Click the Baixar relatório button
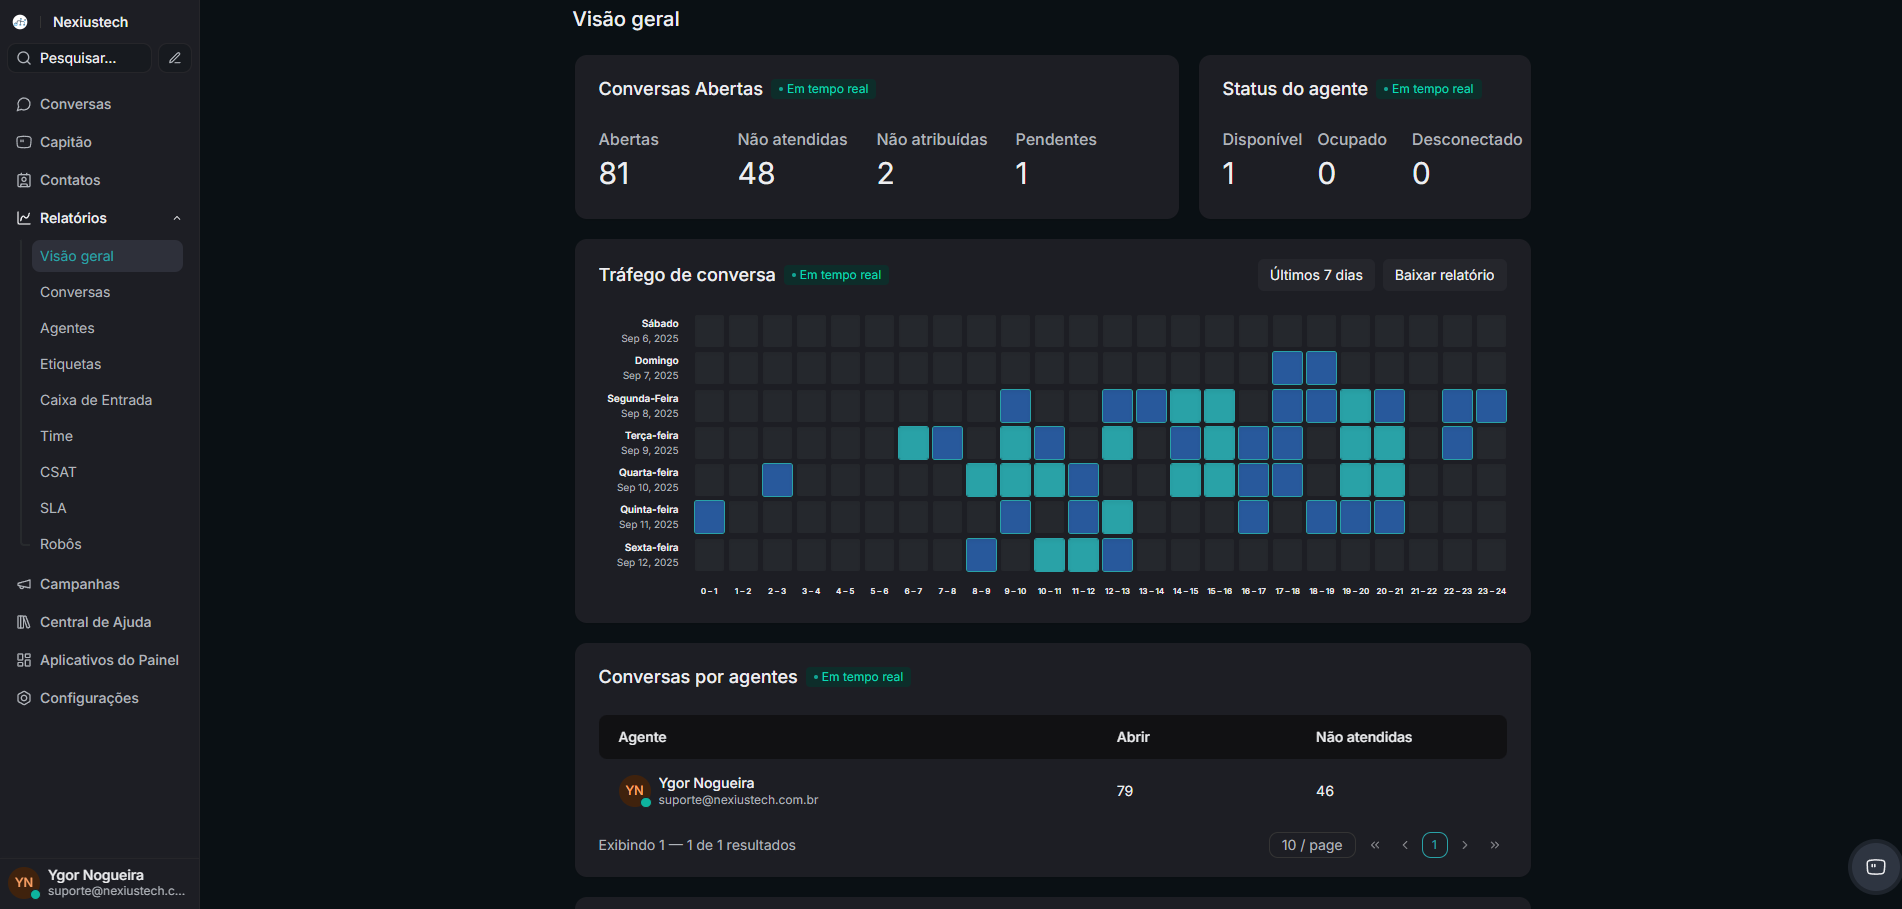 1444,275
